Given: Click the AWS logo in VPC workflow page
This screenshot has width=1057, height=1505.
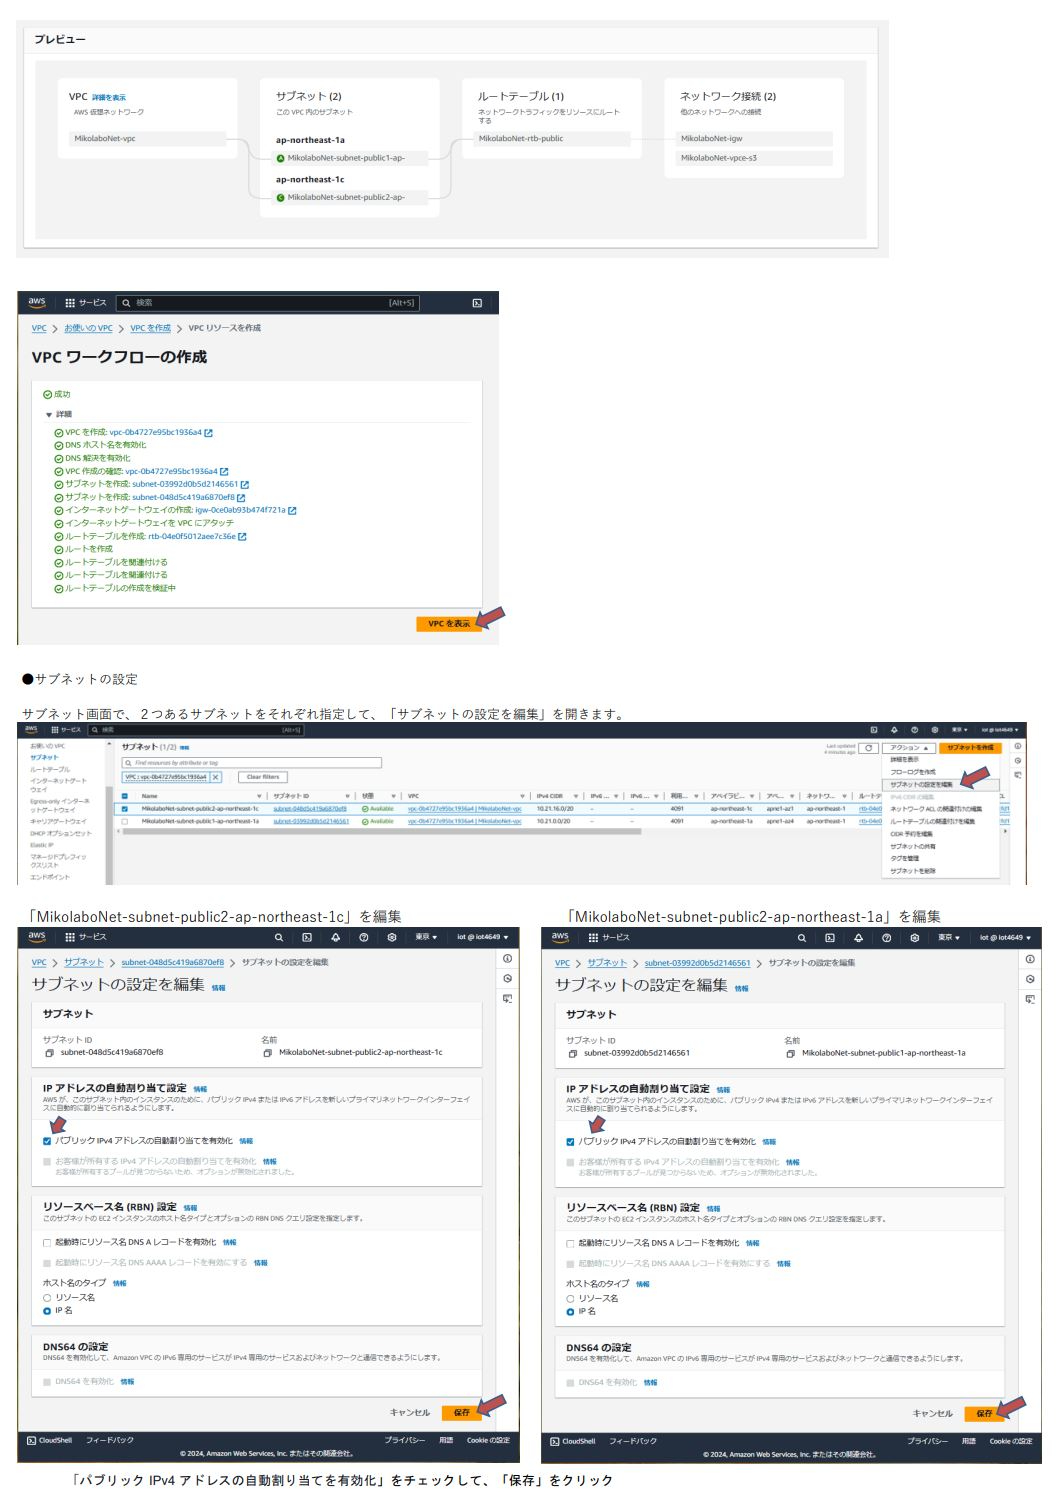Looking at the screenshot, I should pyautogui.click(x=37, y=302).
